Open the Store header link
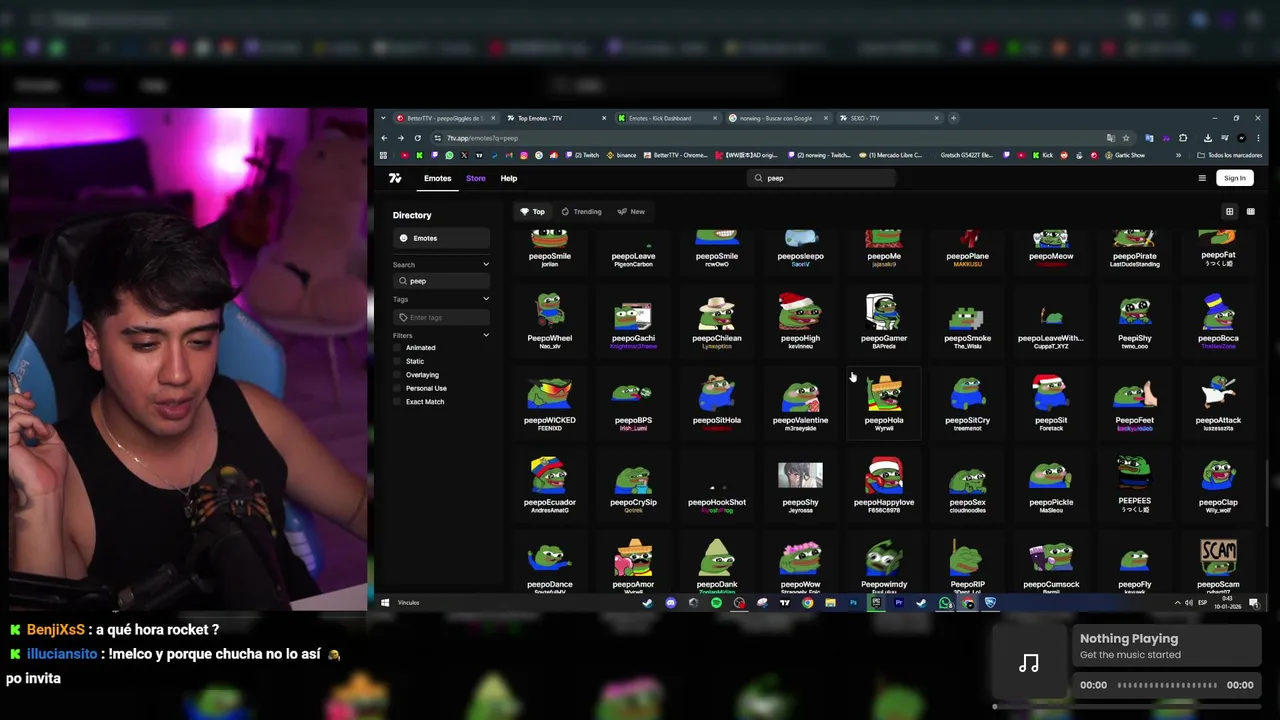The image size is (1280, 720). (x=475, y=178)
